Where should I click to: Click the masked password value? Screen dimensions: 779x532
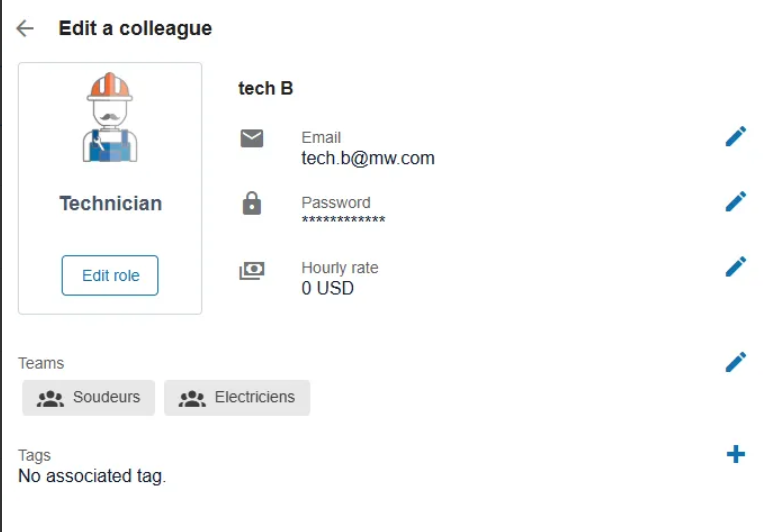[x=343, y=220]
